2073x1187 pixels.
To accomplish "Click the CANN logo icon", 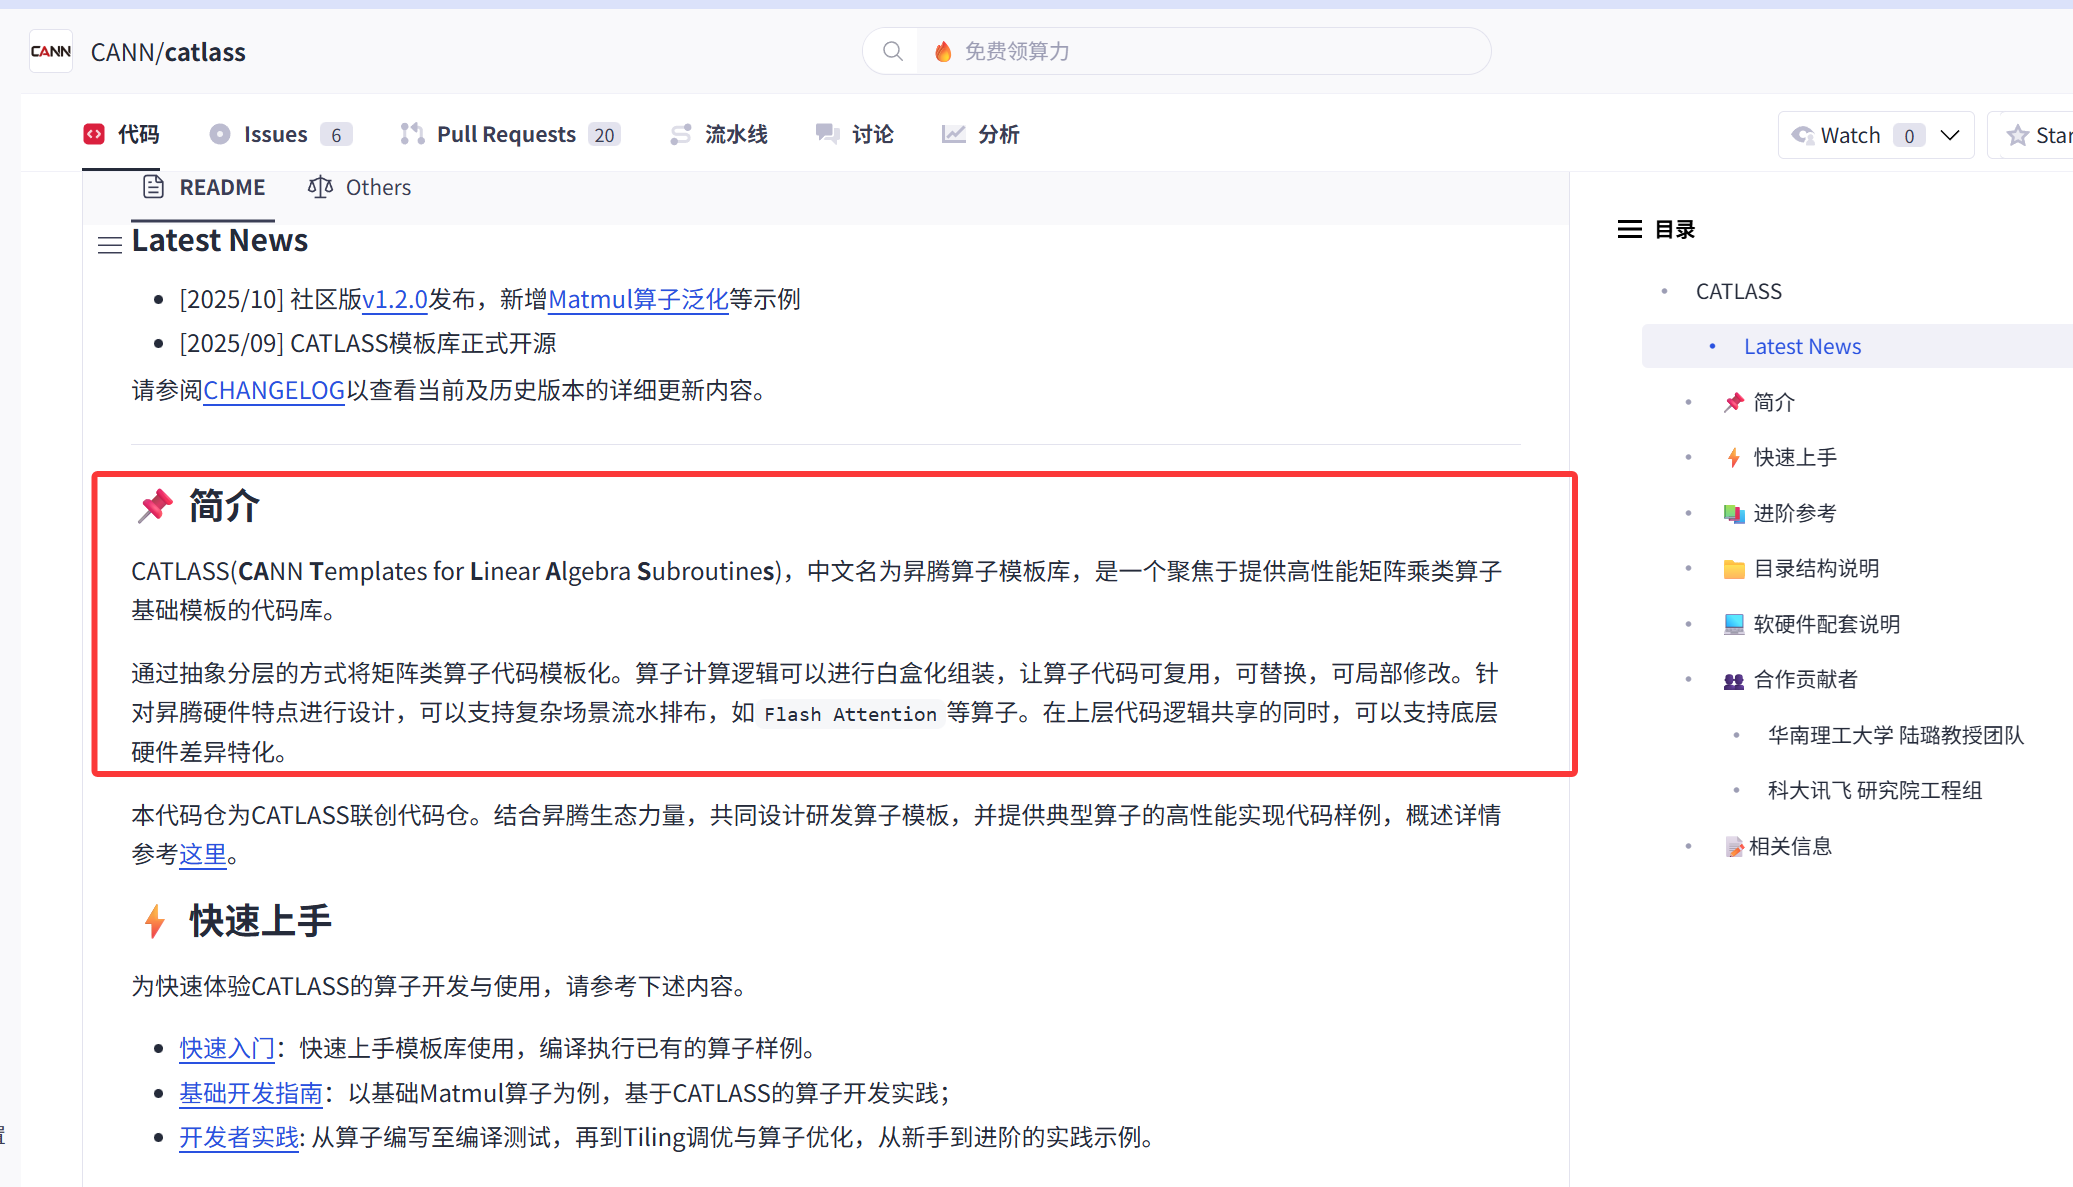I will [x=51, y=51].
